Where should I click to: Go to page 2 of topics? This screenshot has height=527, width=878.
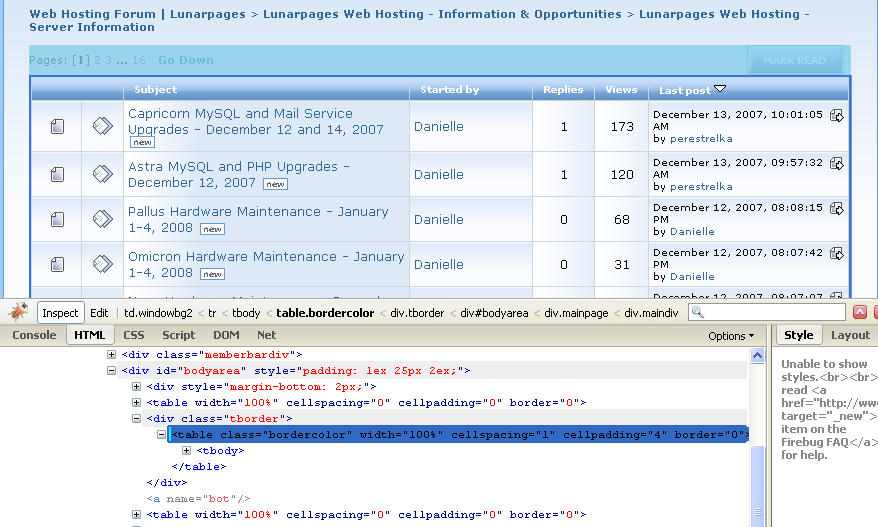pos(97,60)
